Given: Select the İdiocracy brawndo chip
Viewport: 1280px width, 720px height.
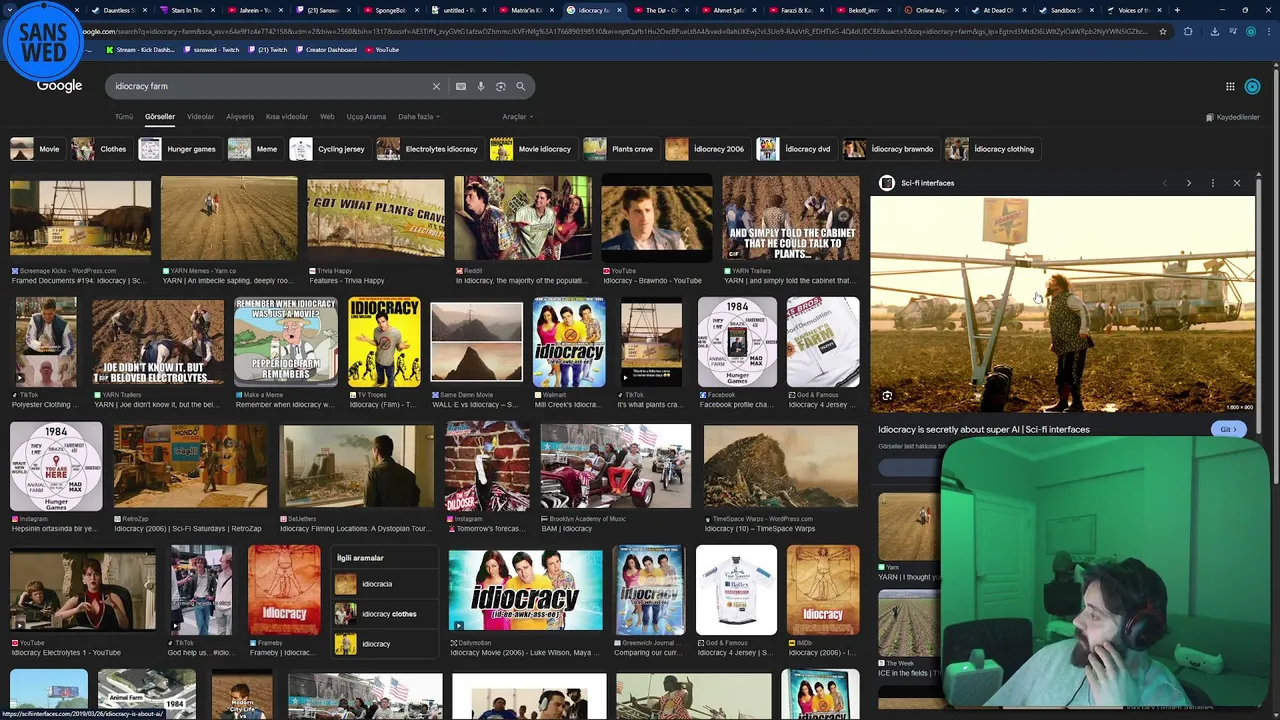Looking at the screenshot, I should click(x=889, y=149).
